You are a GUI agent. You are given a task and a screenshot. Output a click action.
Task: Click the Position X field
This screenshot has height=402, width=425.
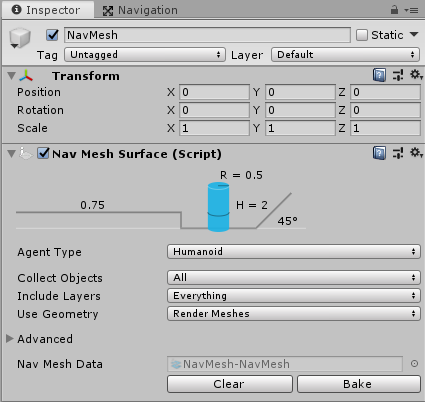[214, 92]
